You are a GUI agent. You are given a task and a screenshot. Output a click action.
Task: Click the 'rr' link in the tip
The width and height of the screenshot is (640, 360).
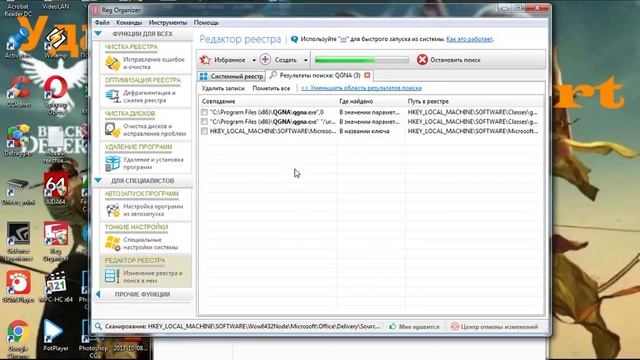coord(343,39)
